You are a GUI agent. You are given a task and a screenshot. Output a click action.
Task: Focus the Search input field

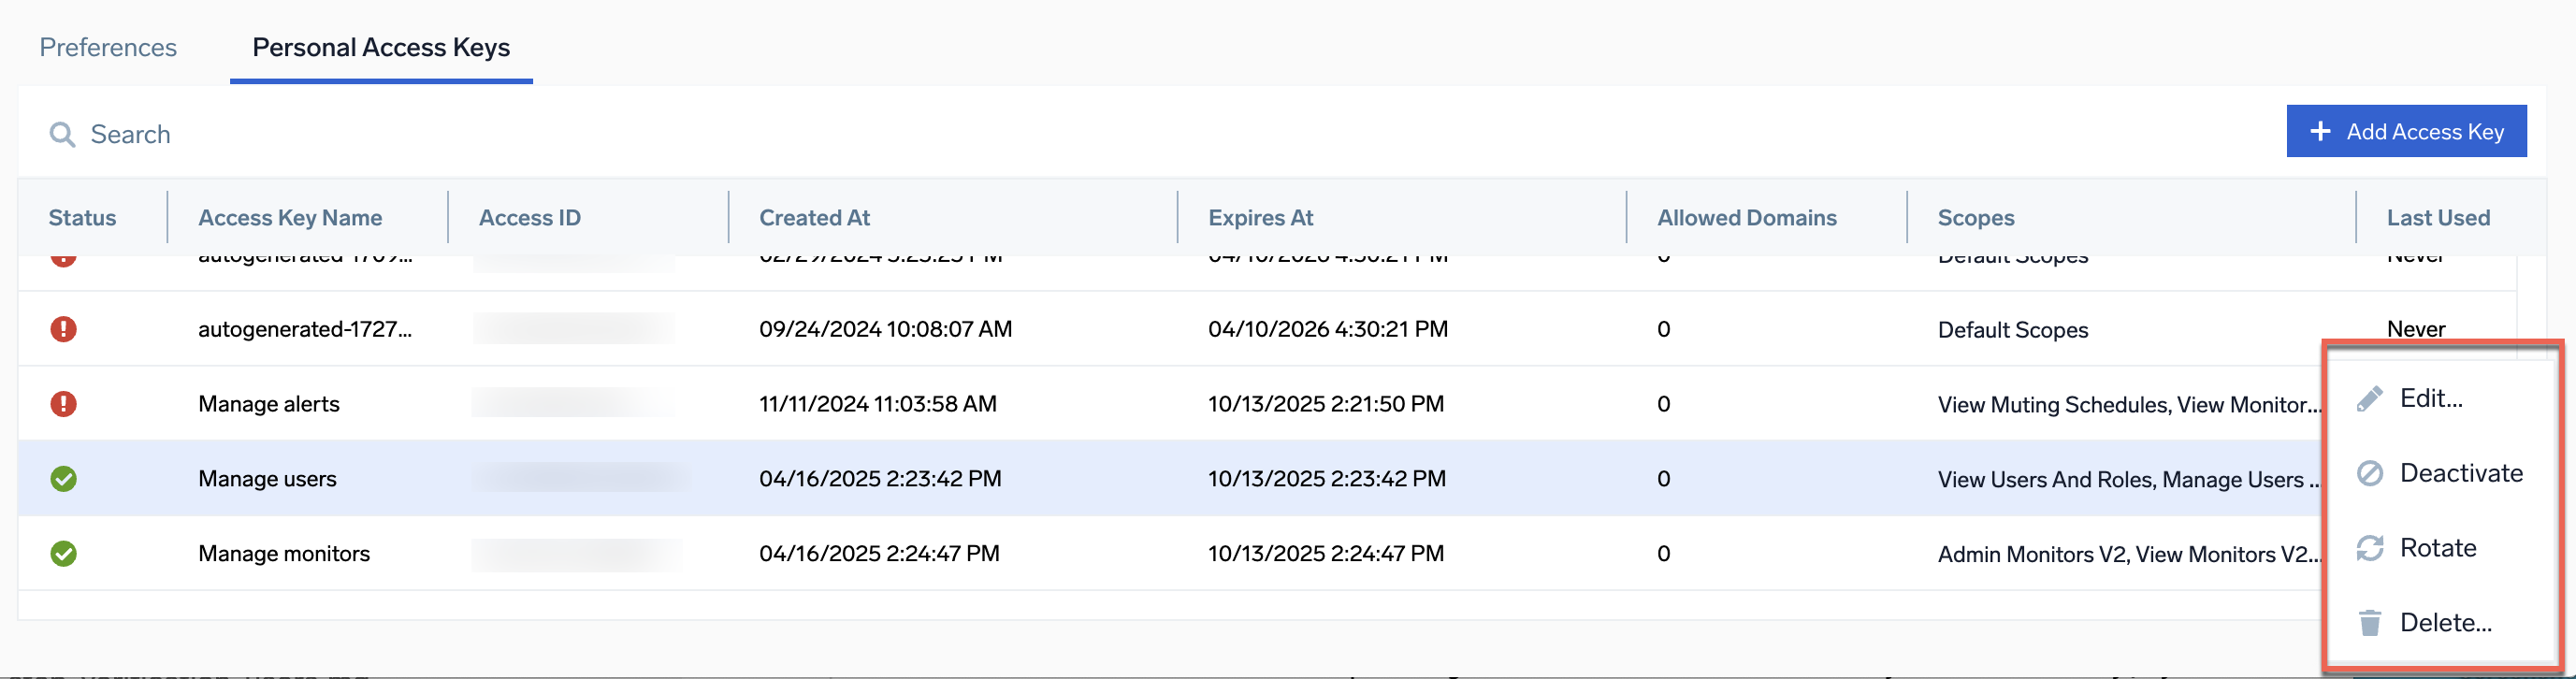[x=400, y=134]
